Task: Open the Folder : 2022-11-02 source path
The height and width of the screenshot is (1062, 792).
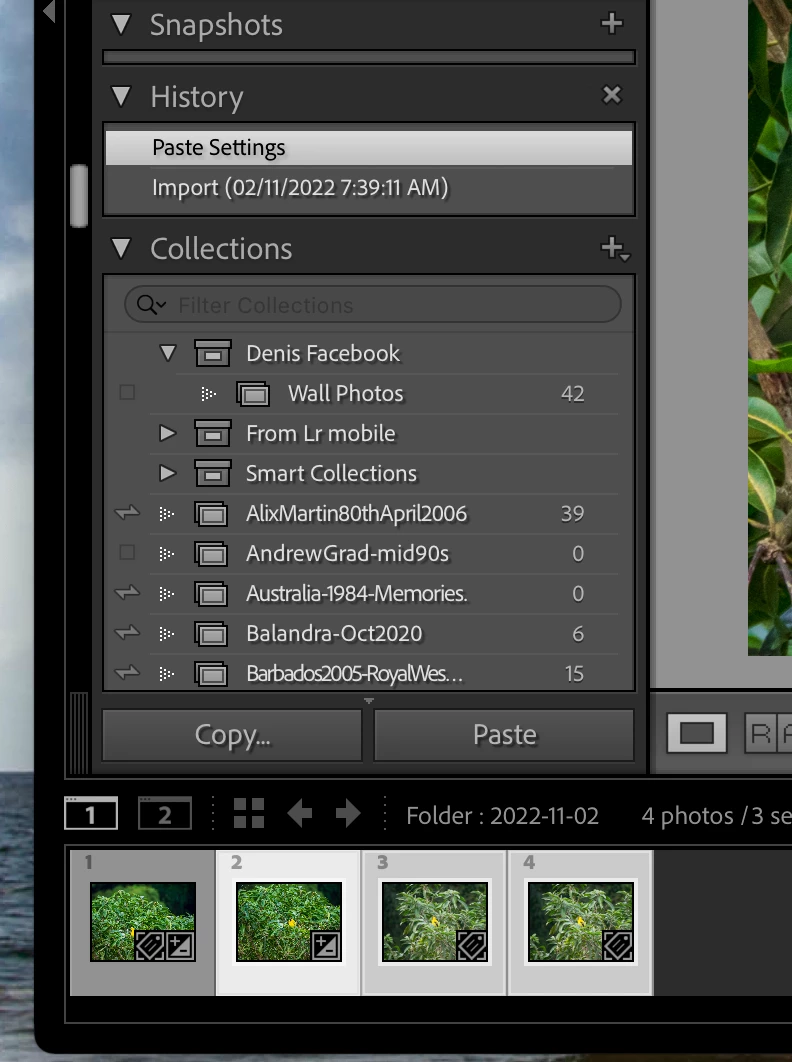Action: [x=503, y=815]
